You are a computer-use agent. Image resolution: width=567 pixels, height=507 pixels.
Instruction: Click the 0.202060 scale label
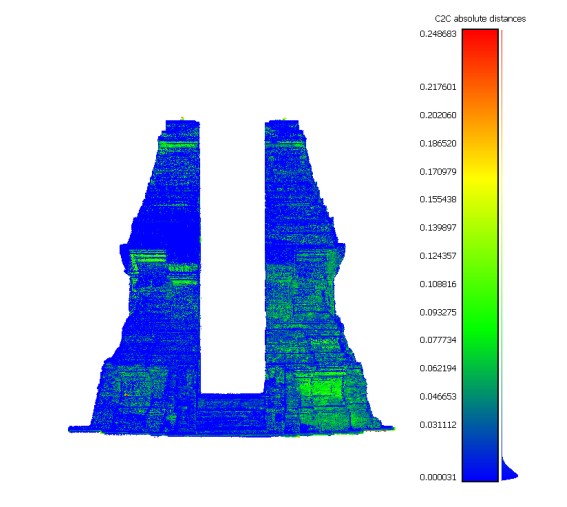tap(438, 115)
